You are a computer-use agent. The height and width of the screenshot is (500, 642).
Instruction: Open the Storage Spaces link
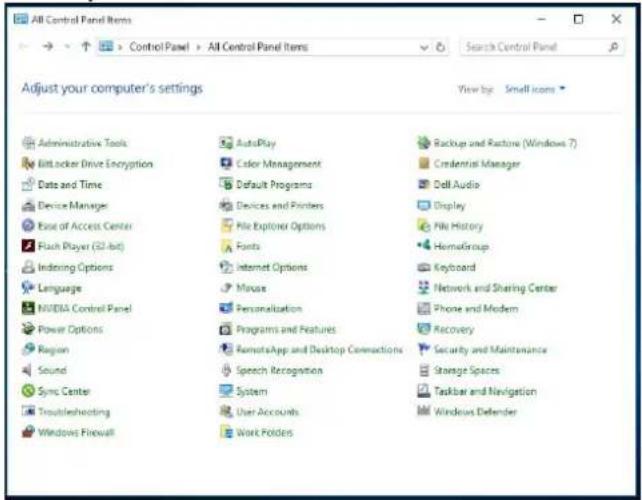(466, 370)
